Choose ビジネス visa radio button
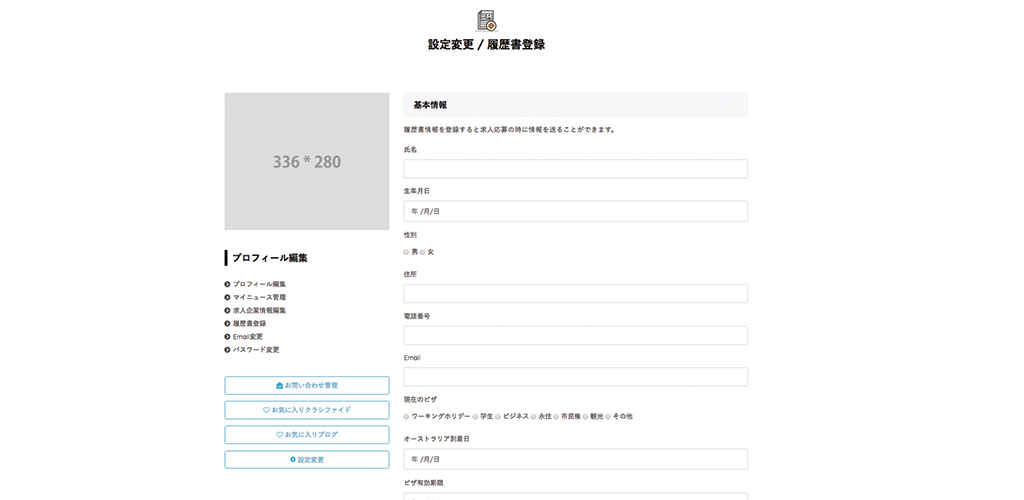This screenshot has height=500, width=1024. tap(498, 416)
